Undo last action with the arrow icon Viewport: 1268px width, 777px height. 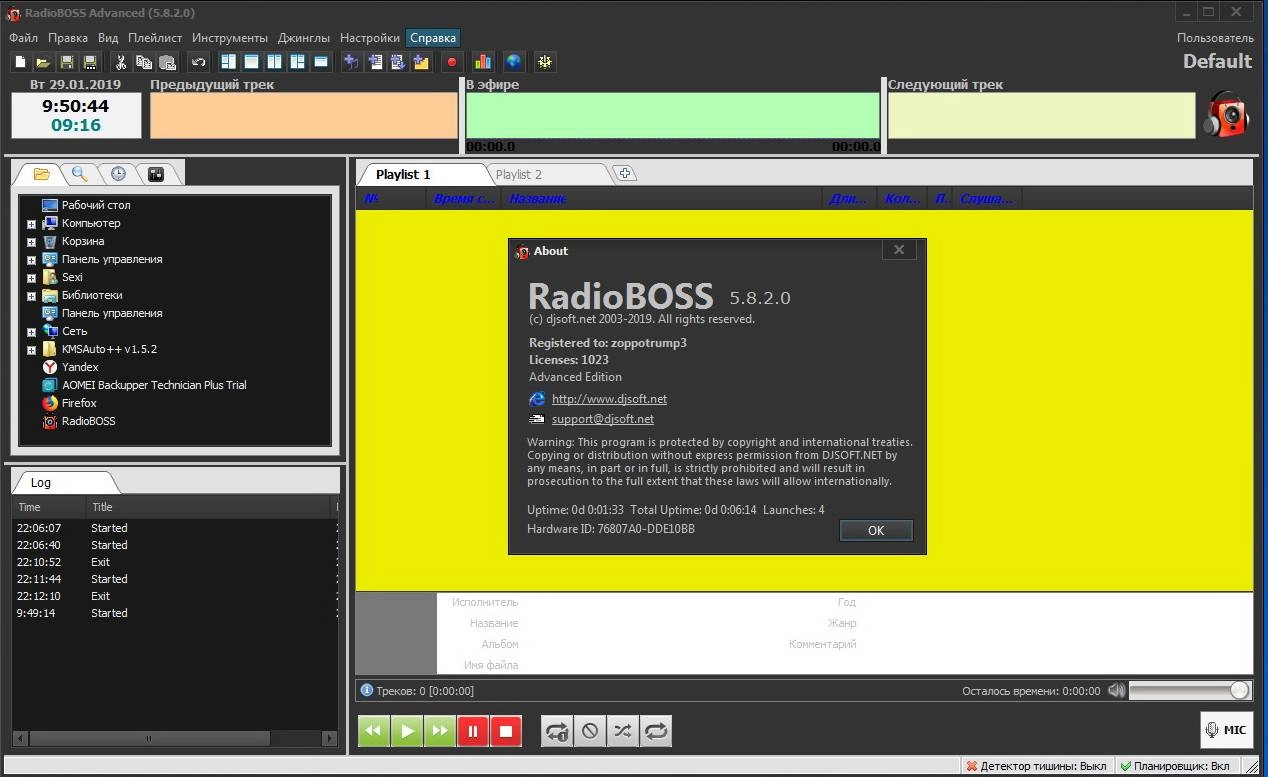click(x=198, y=62)
